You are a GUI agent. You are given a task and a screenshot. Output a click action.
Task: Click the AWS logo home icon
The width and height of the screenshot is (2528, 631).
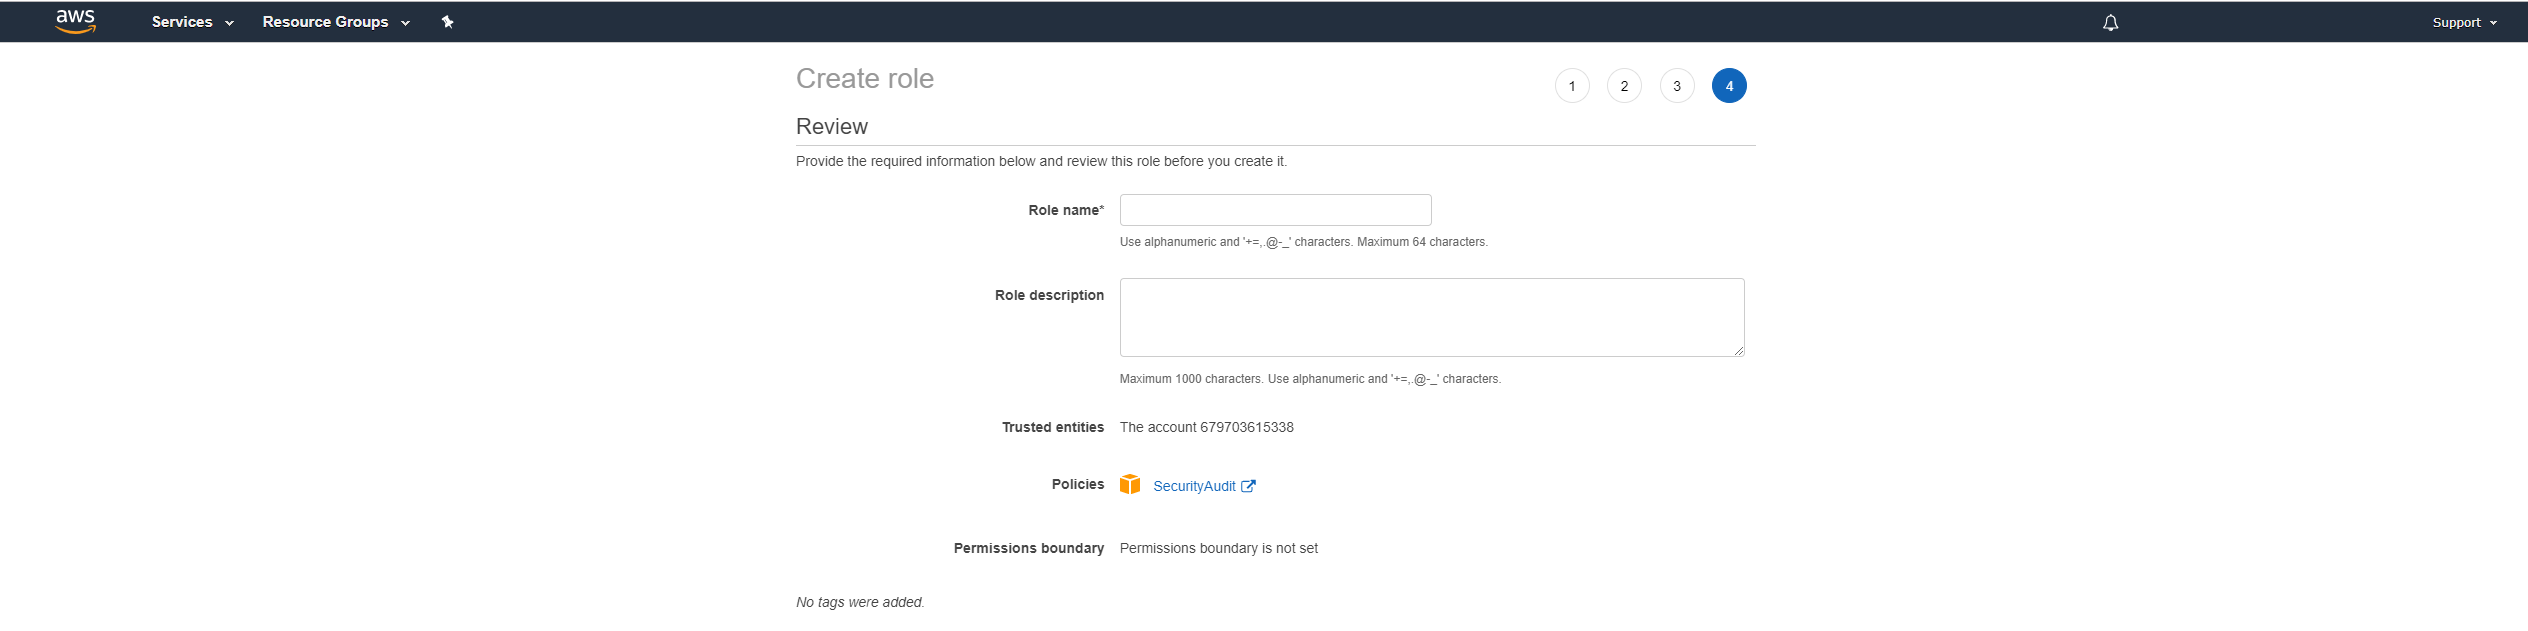76,21
